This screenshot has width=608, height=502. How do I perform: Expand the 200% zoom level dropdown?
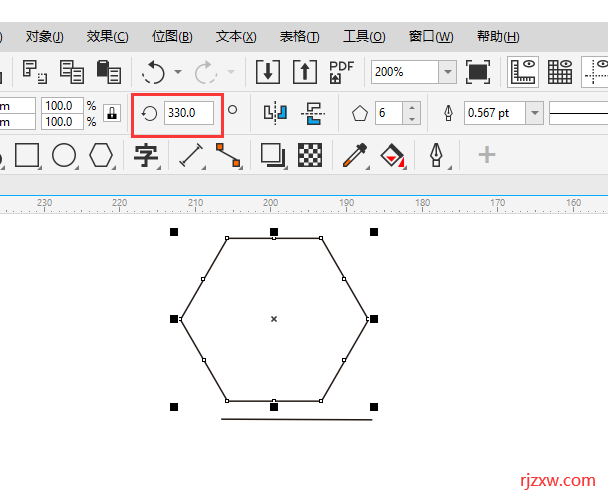(x=446, y=72)
